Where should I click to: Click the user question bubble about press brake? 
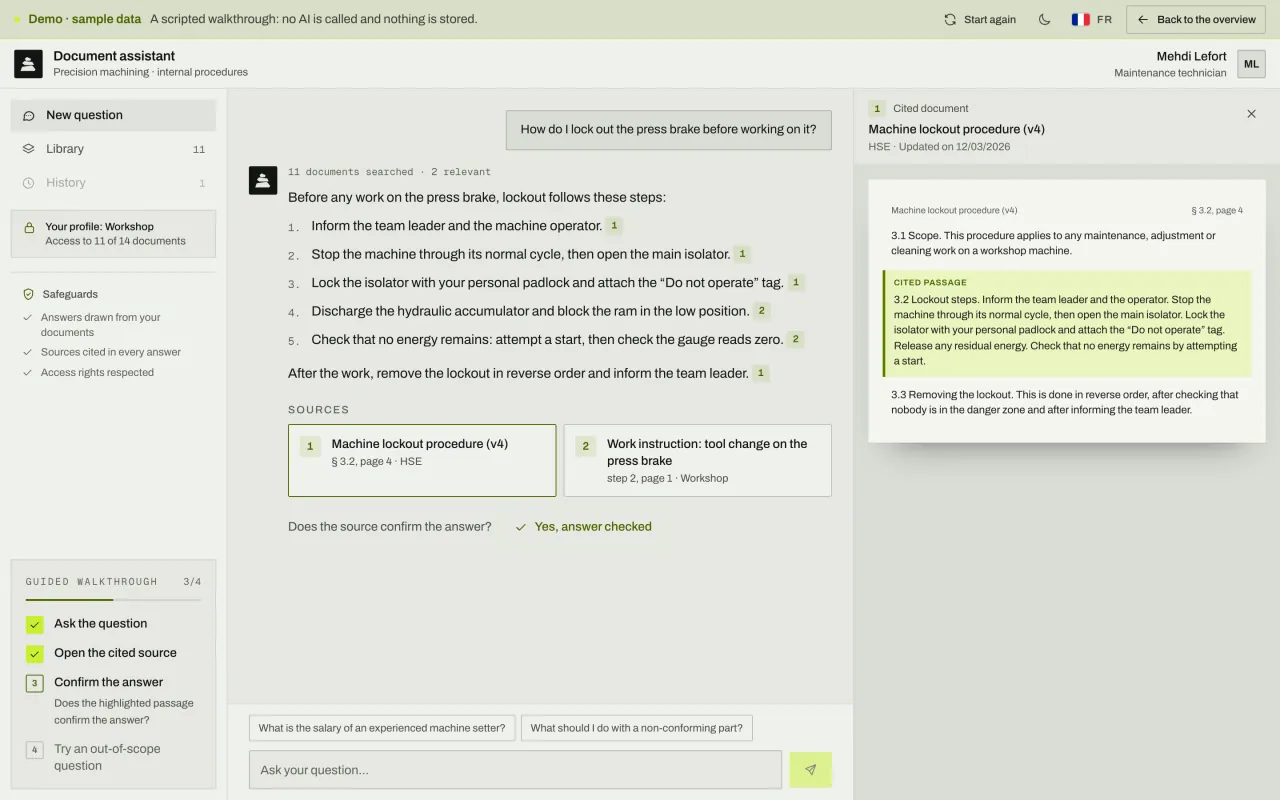point(668,130)
